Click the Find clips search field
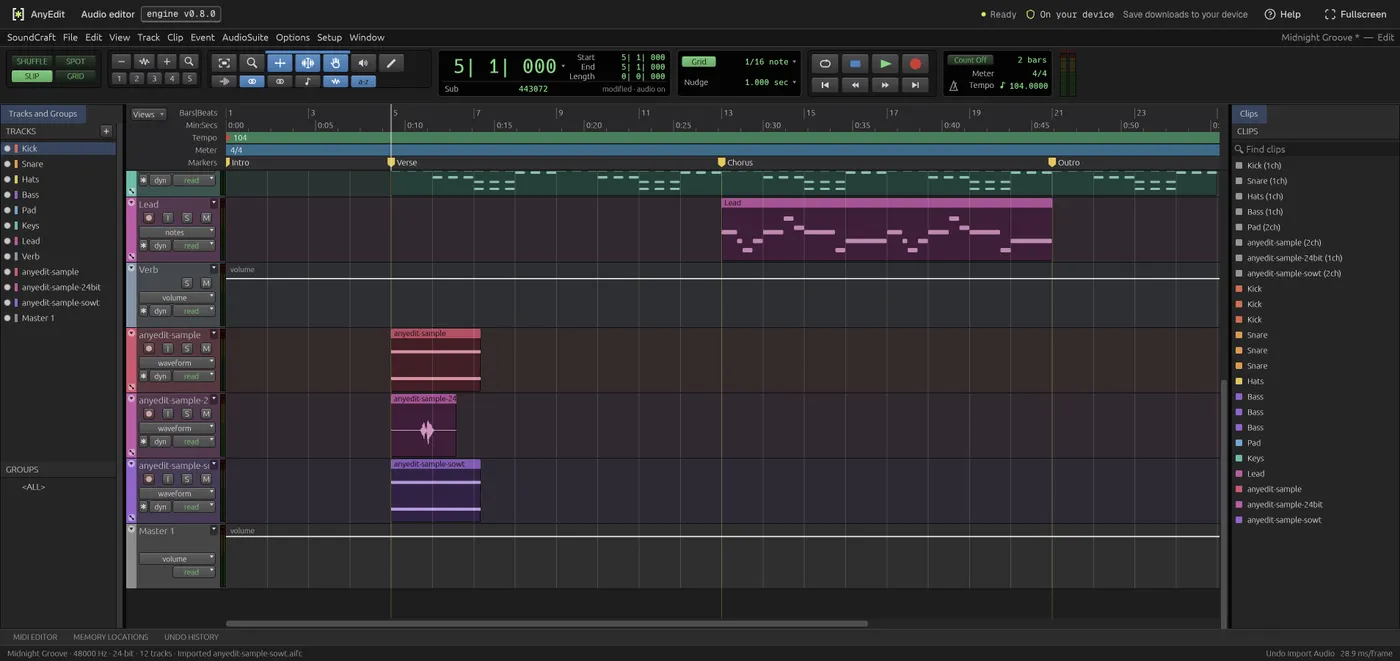Screen dimensions: 1400x661 click(x=1315, y=149)
